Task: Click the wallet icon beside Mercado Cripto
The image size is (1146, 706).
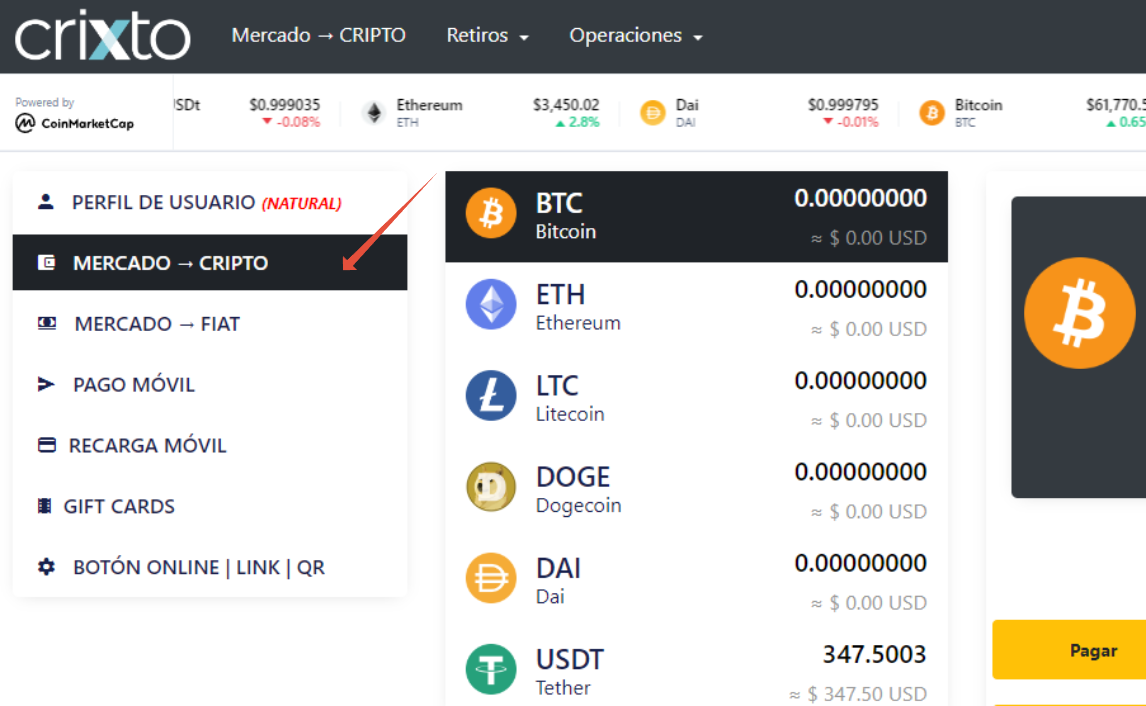Action: pyautogui.click(x=46, y=262)
